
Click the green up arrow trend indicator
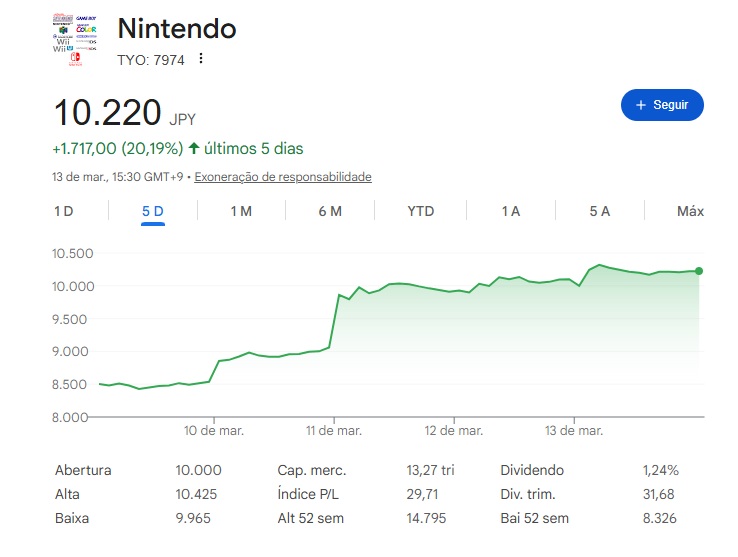pyautogui.click(x=193, y=149)
